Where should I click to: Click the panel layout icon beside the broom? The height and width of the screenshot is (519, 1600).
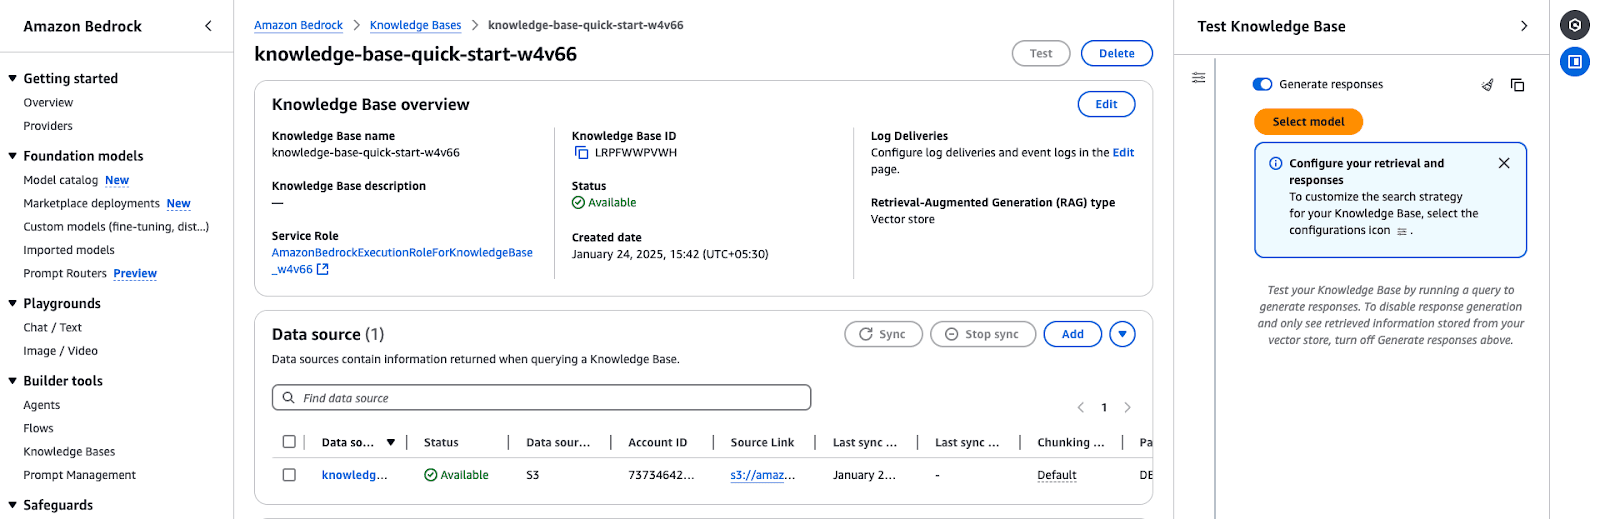[1517, 85]
